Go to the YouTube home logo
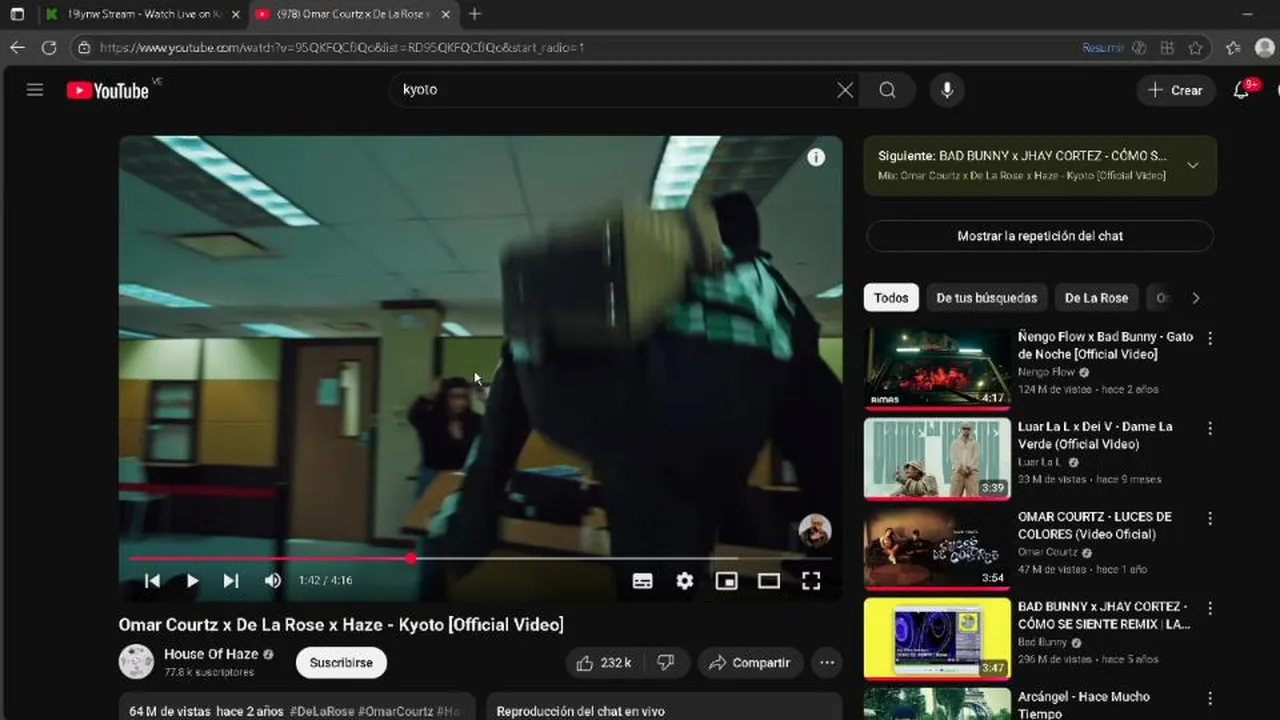The height and width of the screenshot is (720, 1280). point(108,90)
